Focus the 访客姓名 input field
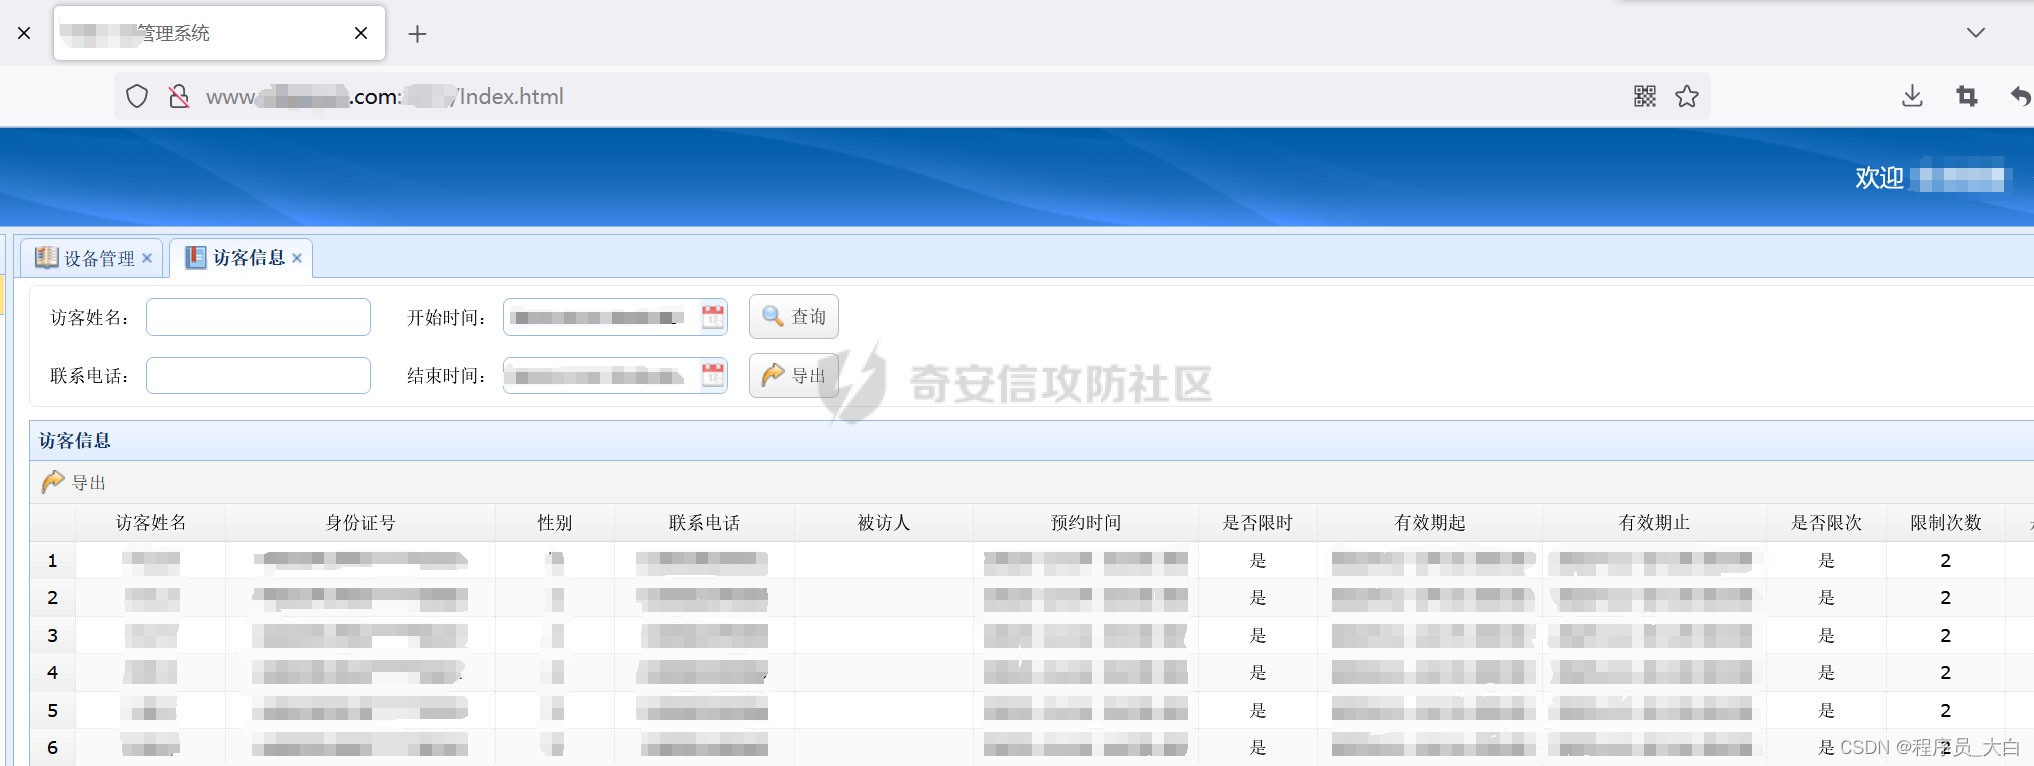The height and width of the screenshot is (766, 2034). point(258,317)
